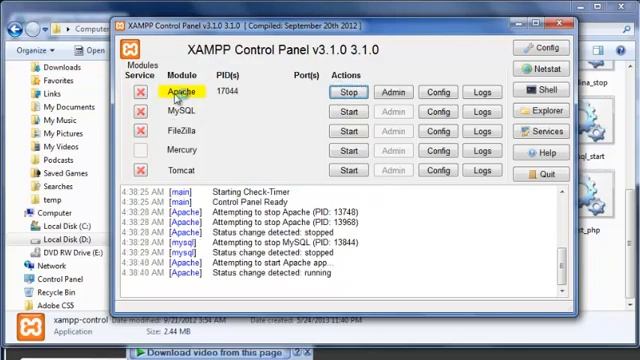640x360 pixels.
Task: View the Apache Logs
Action: tap(482, 92)
